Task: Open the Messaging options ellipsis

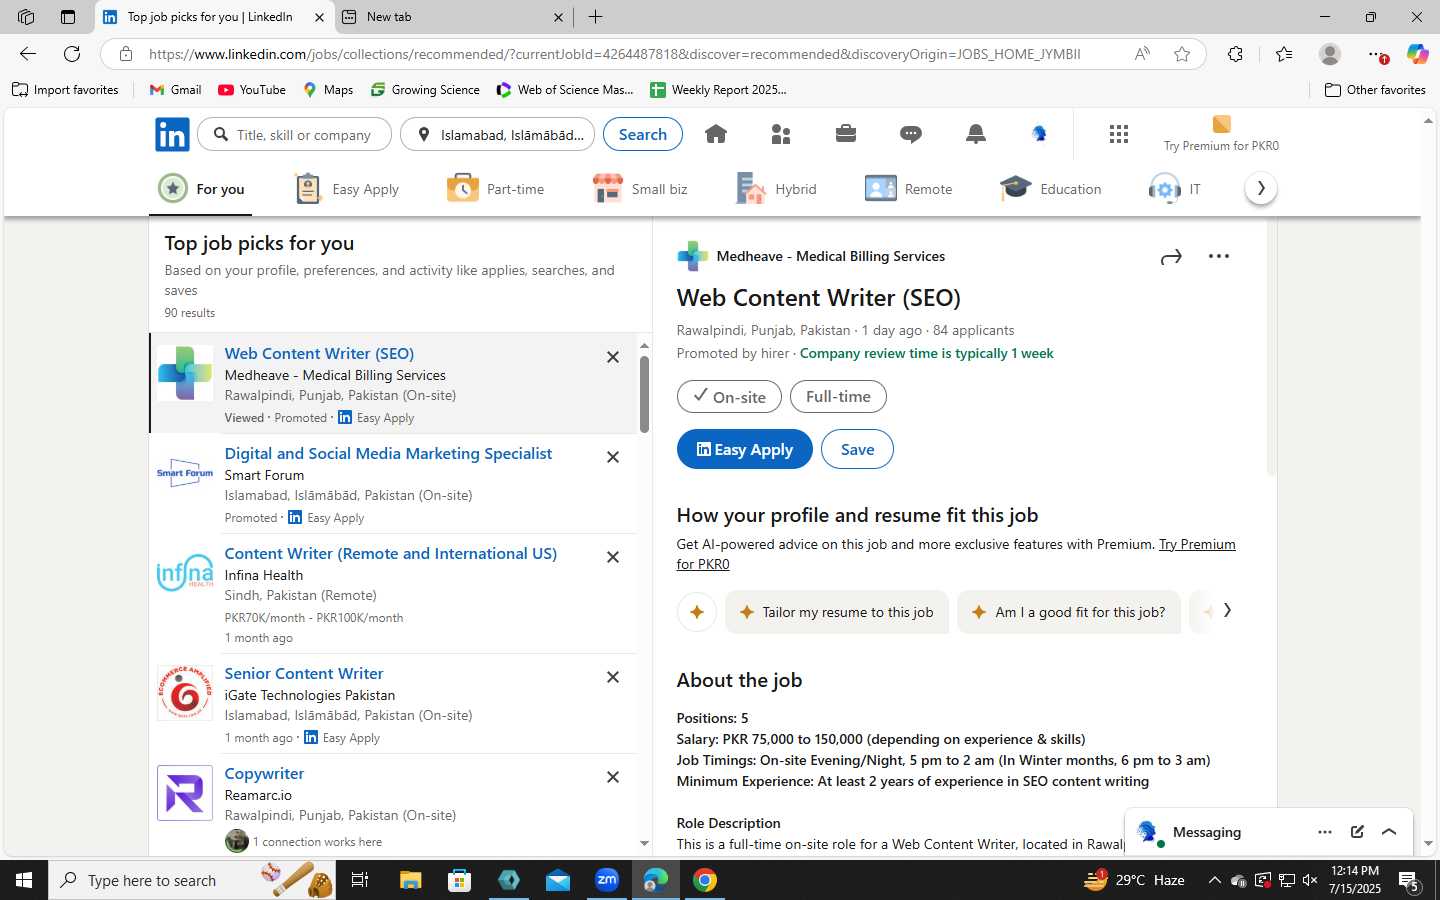Action: [1325, 832]
